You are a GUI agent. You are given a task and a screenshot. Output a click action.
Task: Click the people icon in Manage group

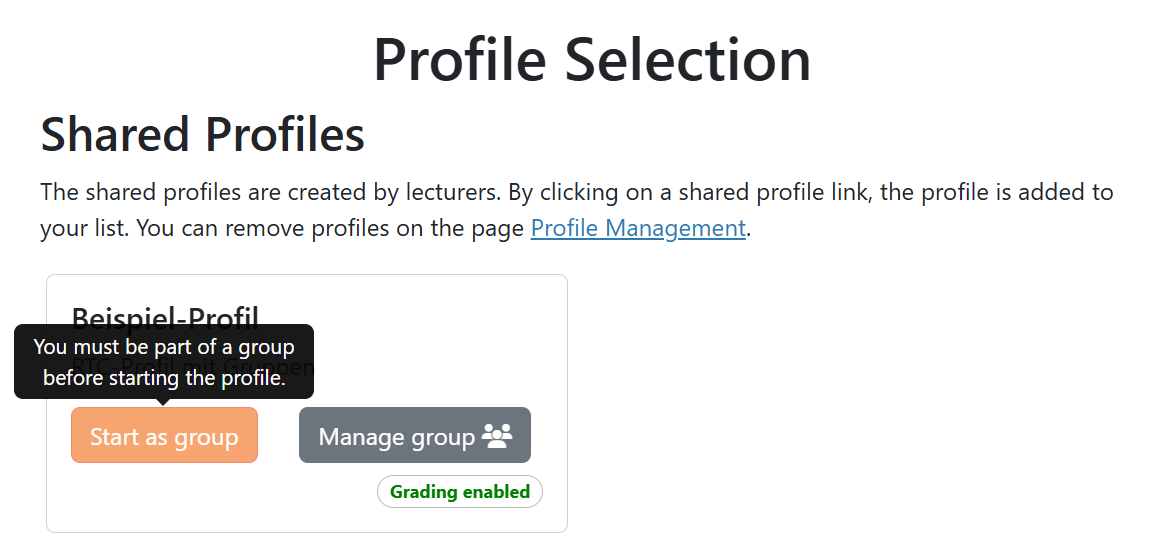497,436
